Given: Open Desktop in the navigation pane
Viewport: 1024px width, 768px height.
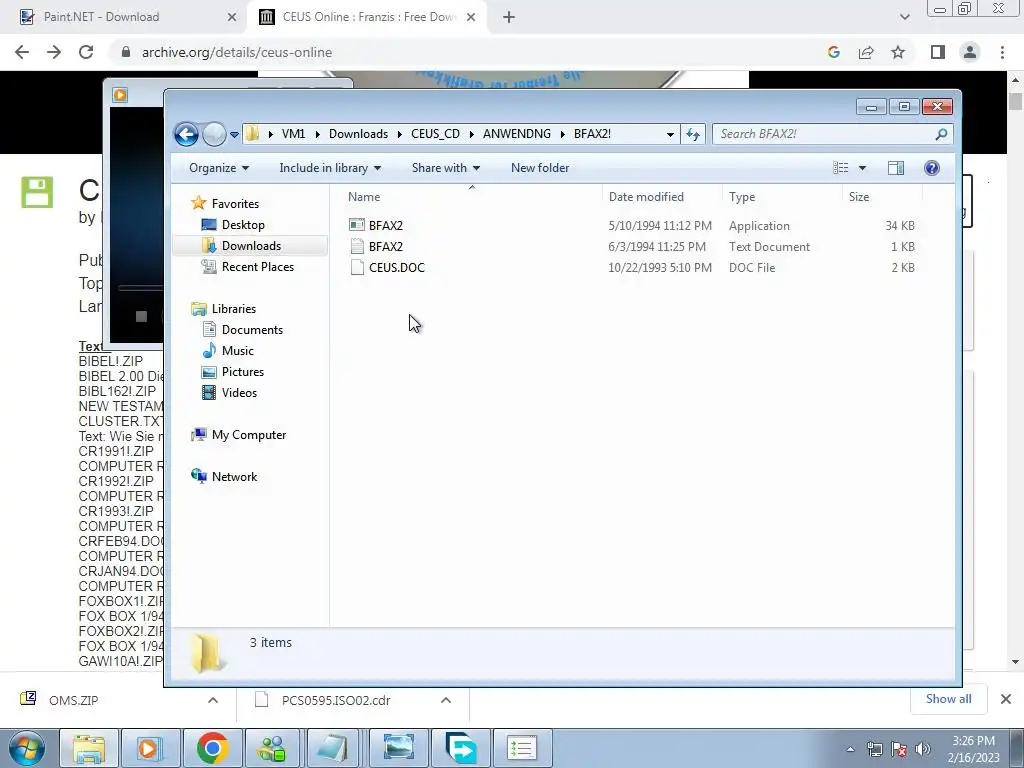Looking at the screenshot, I should [243, 225].
